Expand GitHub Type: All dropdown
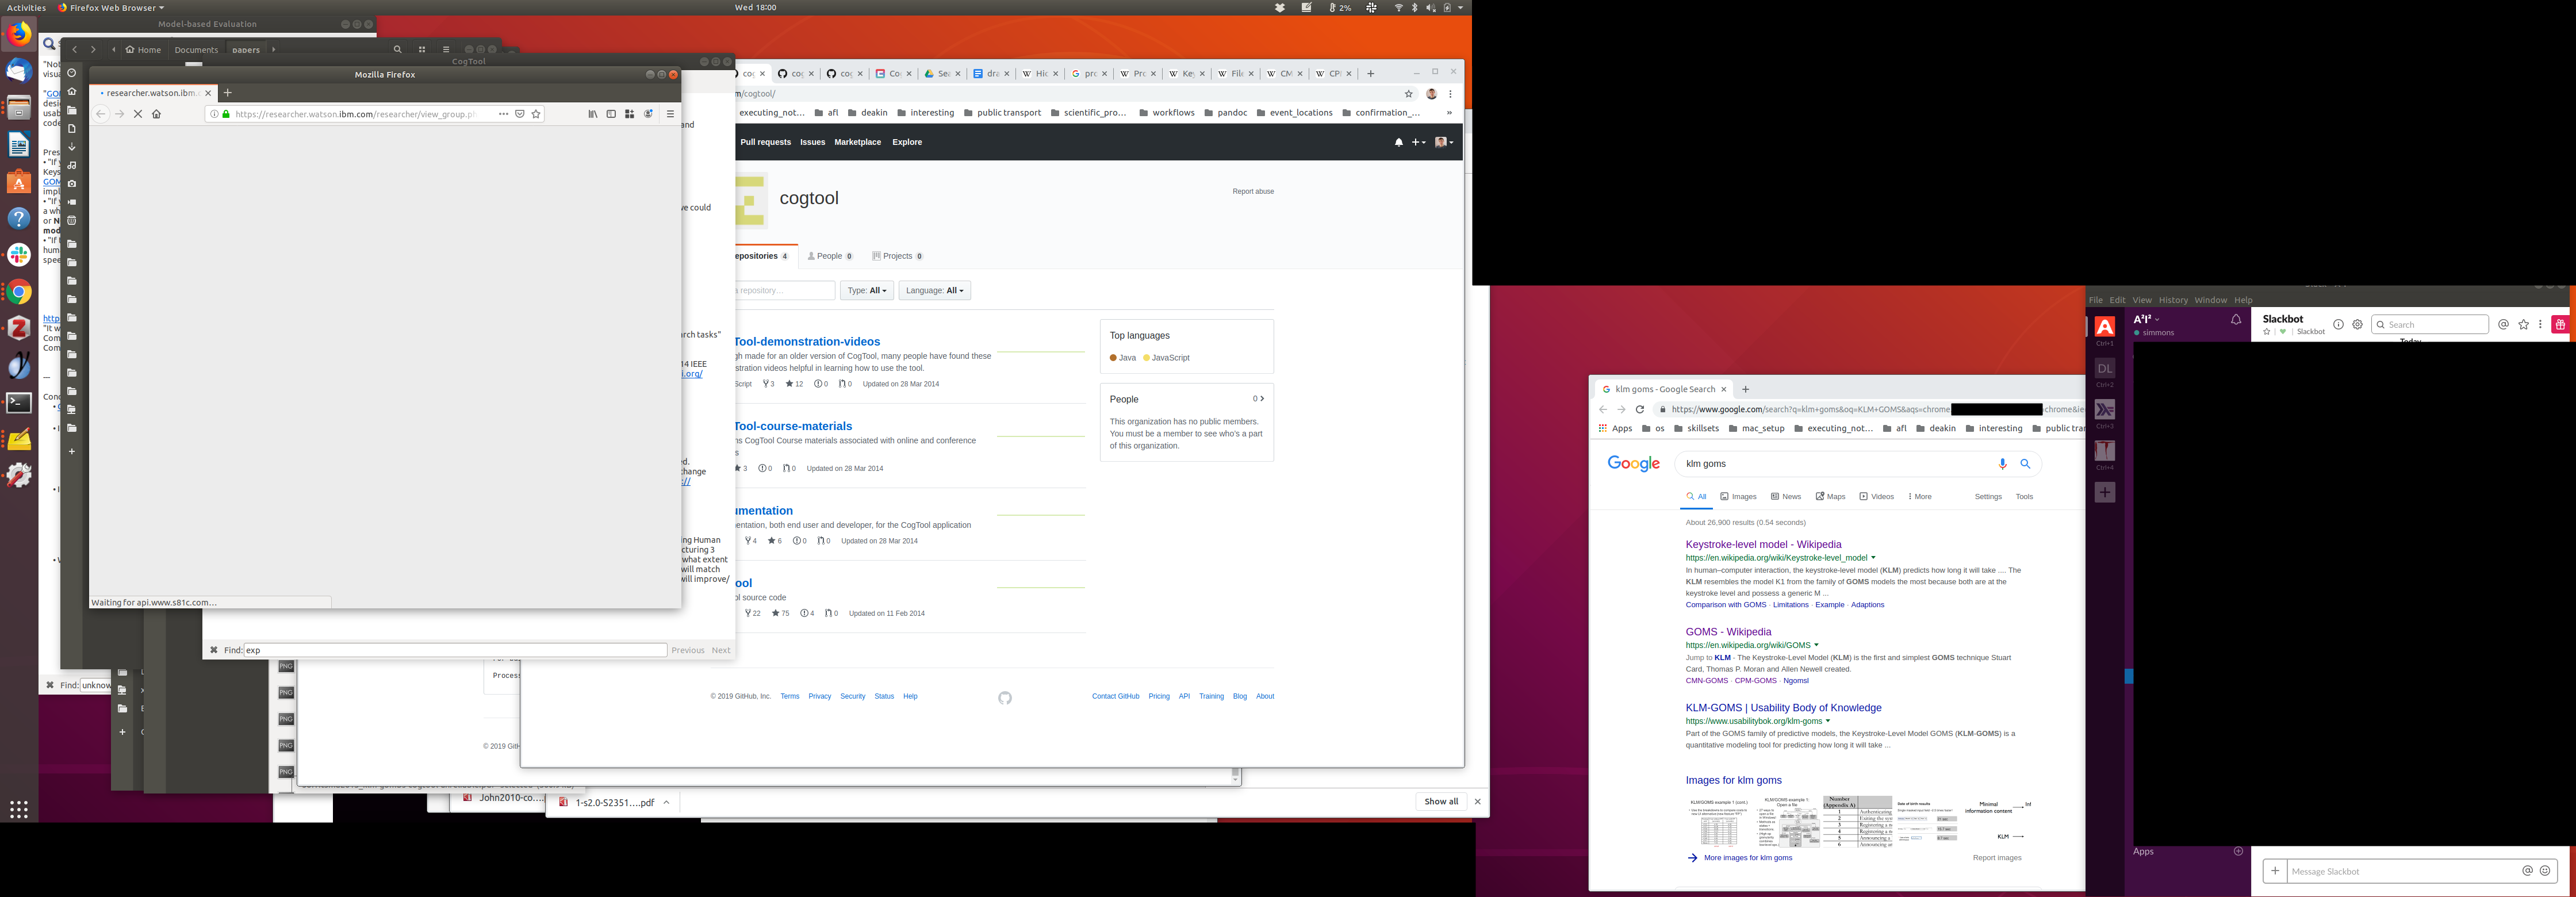The height and width of the screenshot is (897, 2576). click(x=866, y=291)
